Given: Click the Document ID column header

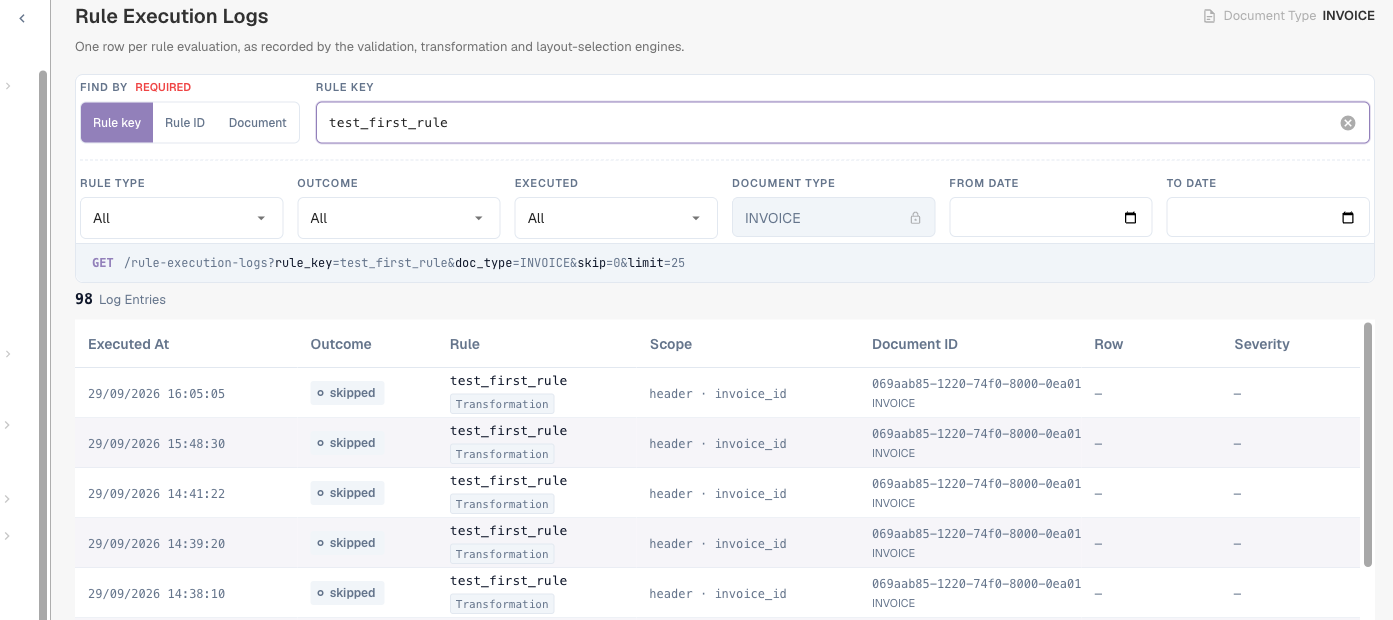Looking at the screenshot, I should click(x=915, y=344).
